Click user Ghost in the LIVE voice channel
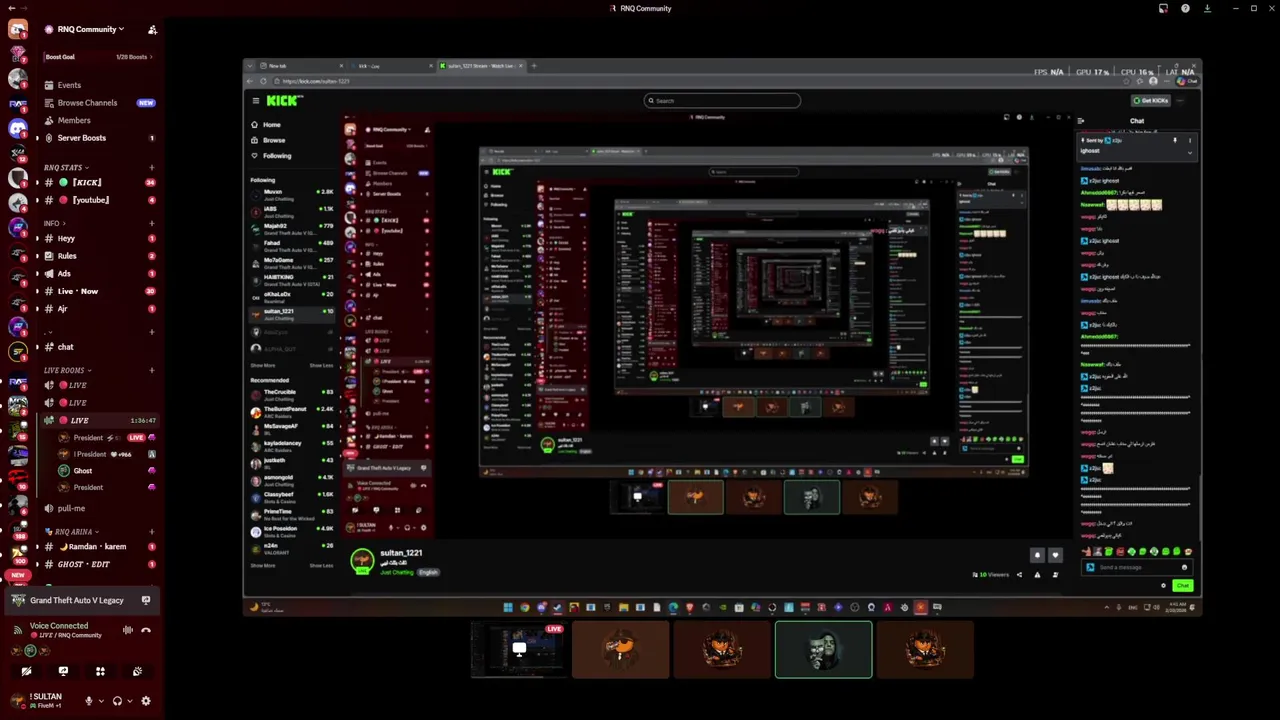 [x=105, y=471]
